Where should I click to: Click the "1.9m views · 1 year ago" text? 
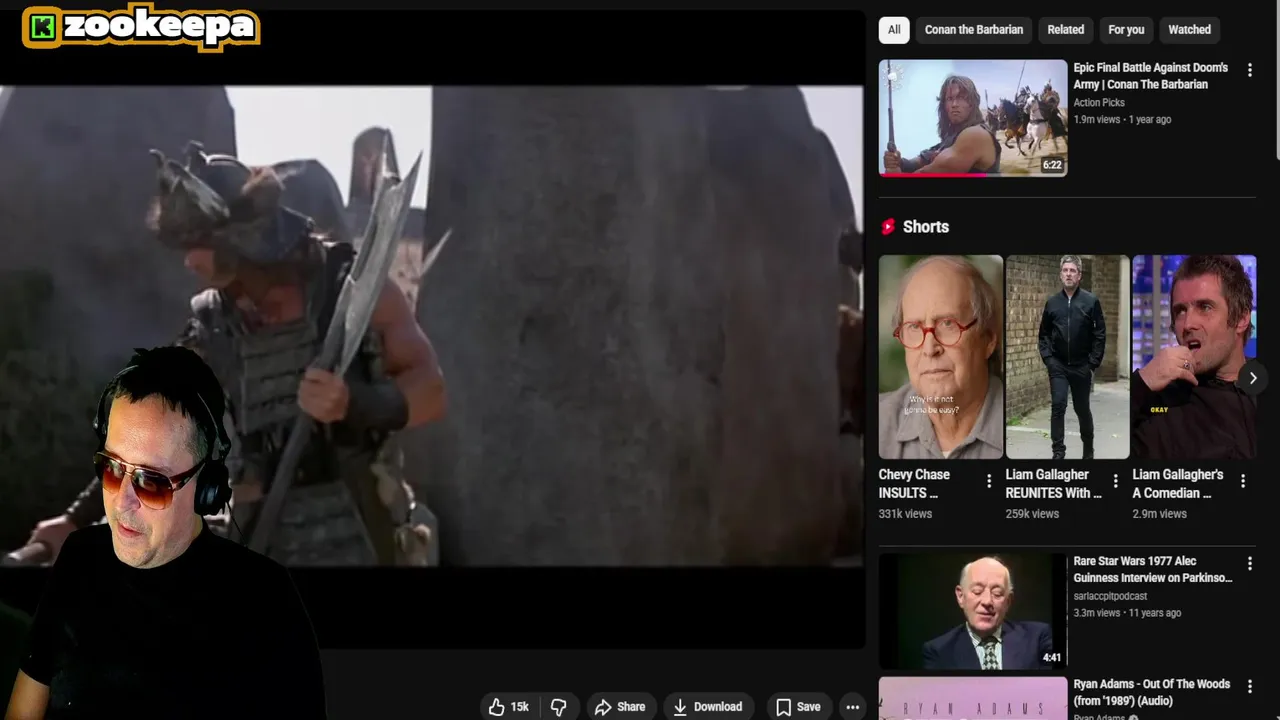click(x=1122, y=119)
